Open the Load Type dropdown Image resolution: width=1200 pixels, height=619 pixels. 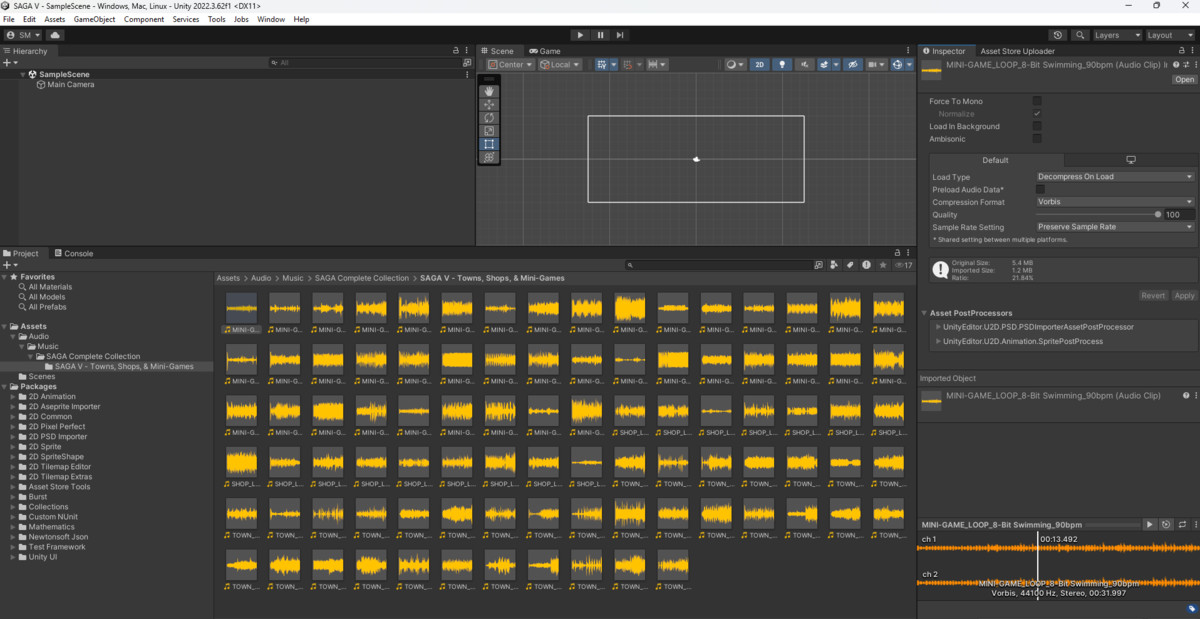pos(1115,177)
